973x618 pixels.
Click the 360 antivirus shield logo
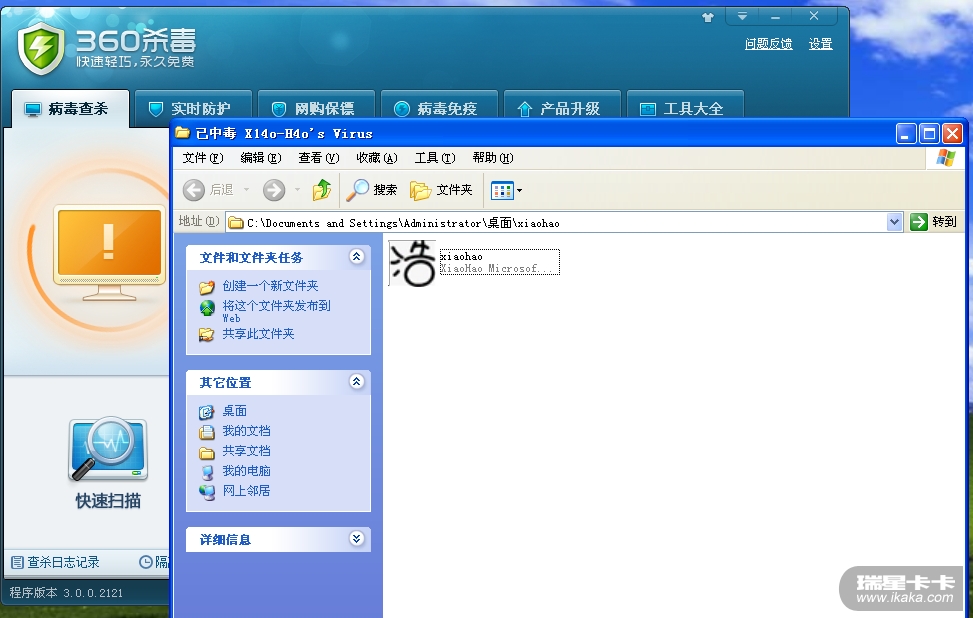[x=41, y=48]
